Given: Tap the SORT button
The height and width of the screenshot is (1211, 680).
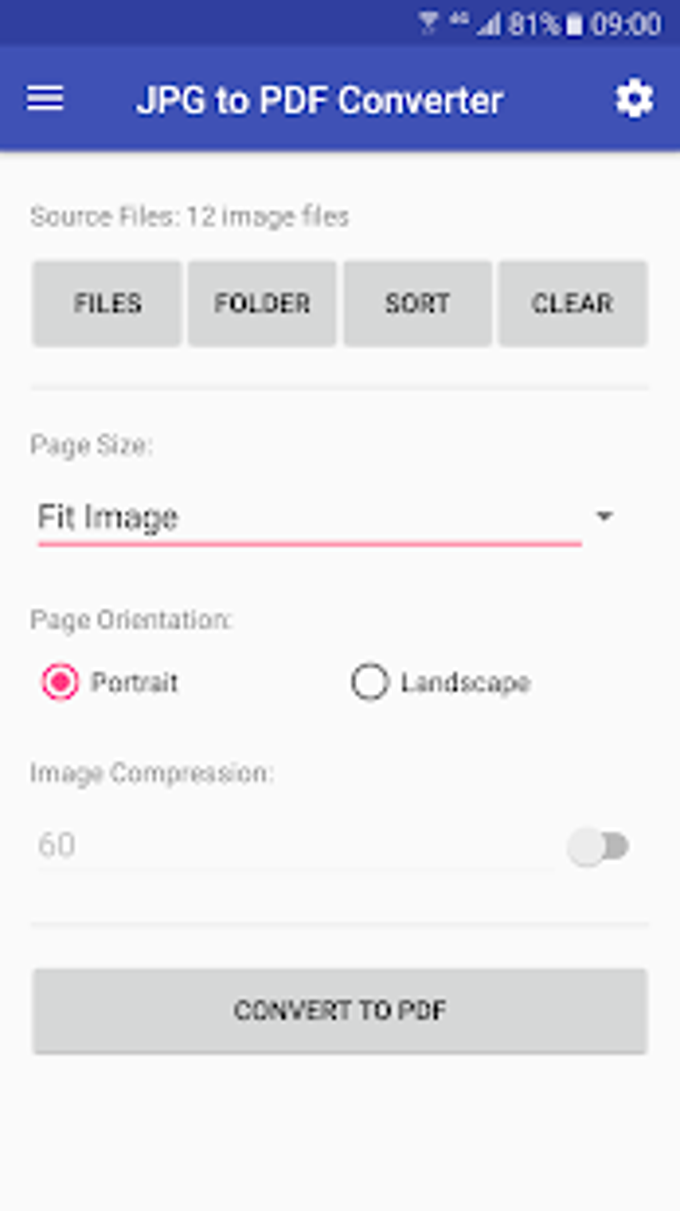Looking at the screenshot, I should 417,304.
